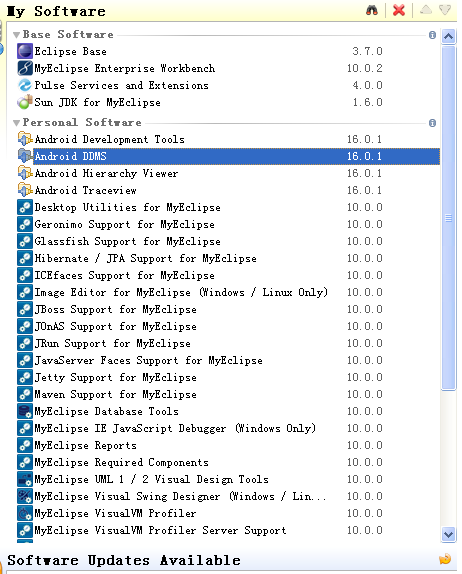Collapse the Base Software section
Image resolution: width=462 pixels, height=574 pixels.
click(x=16, y=35)
